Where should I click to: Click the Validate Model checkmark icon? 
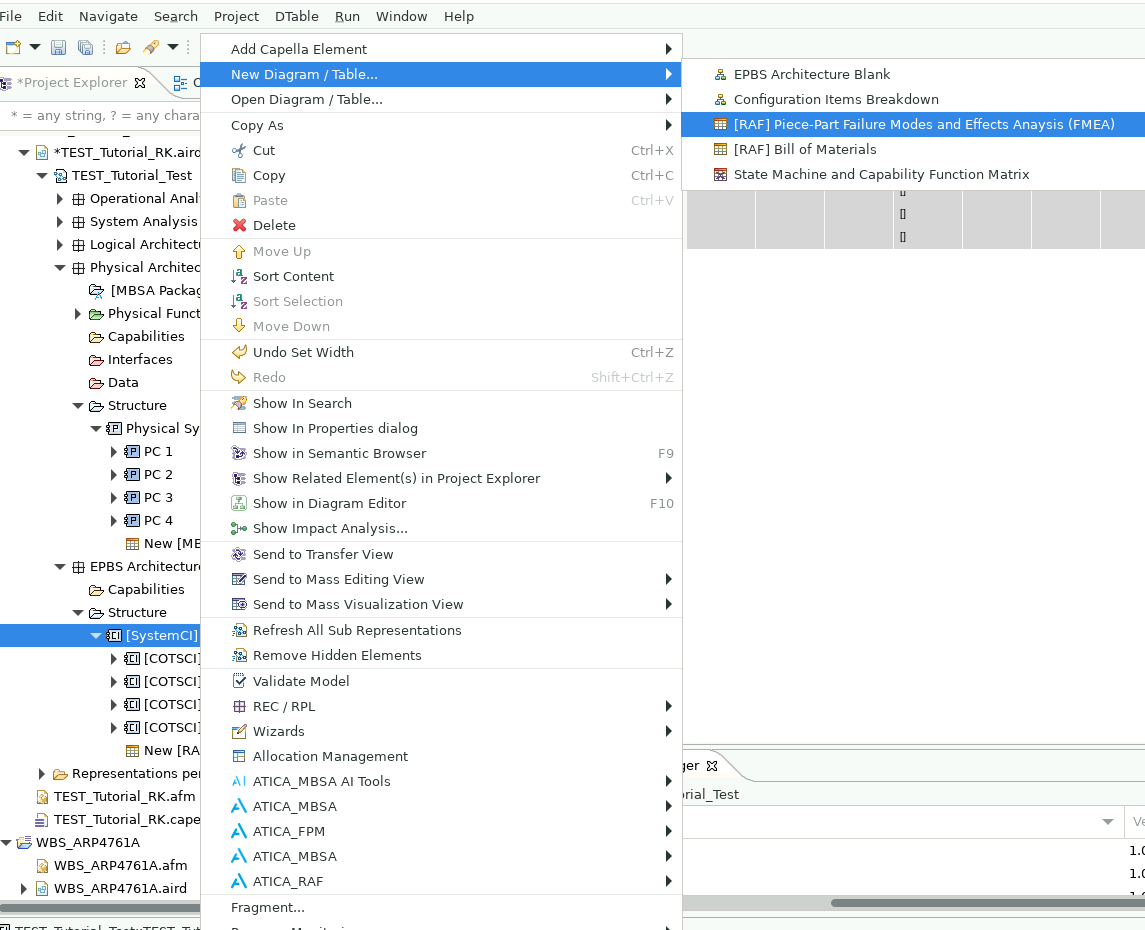click(x=239, y=681)
